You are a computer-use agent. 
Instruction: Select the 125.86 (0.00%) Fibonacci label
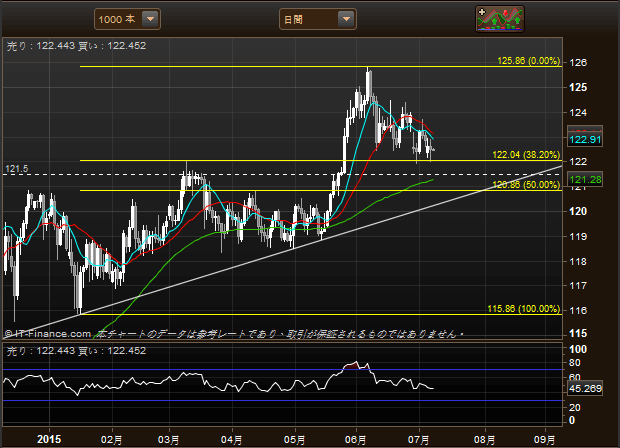[529, 61]
